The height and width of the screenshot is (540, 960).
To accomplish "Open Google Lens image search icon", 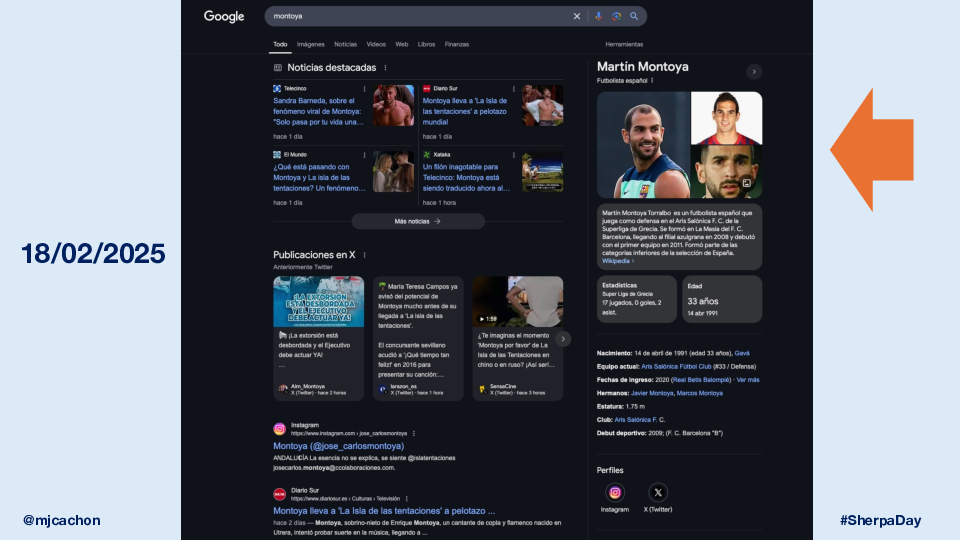I will click(x=617, y=17).
